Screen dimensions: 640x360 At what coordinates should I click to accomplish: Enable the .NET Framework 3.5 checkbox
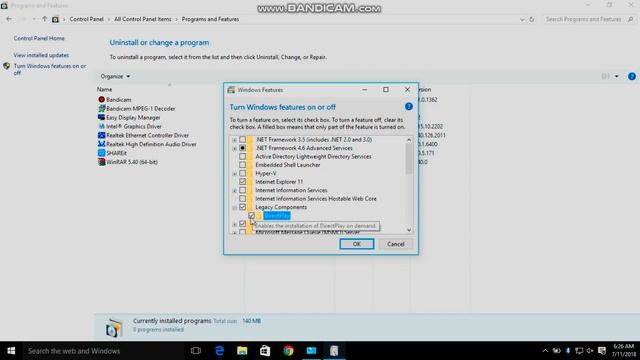[242, 140]
